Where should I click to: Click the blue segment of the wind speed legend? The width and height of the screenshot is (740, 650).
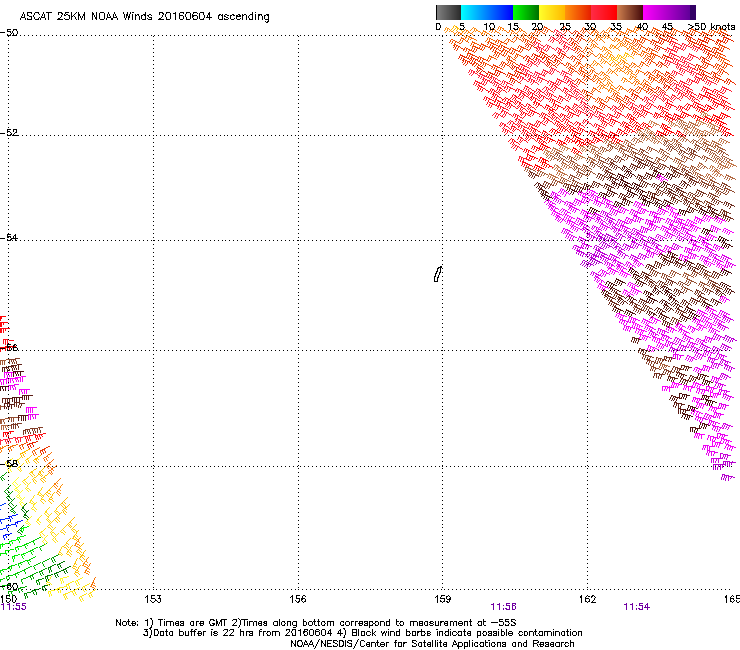point(500,12)
